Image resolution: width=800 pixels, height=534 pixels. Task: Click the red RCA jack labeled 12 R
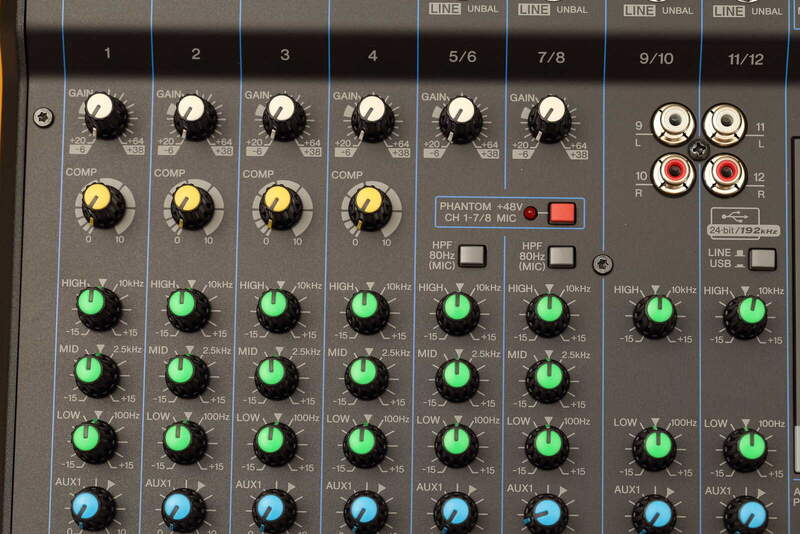tap(724, 173)
